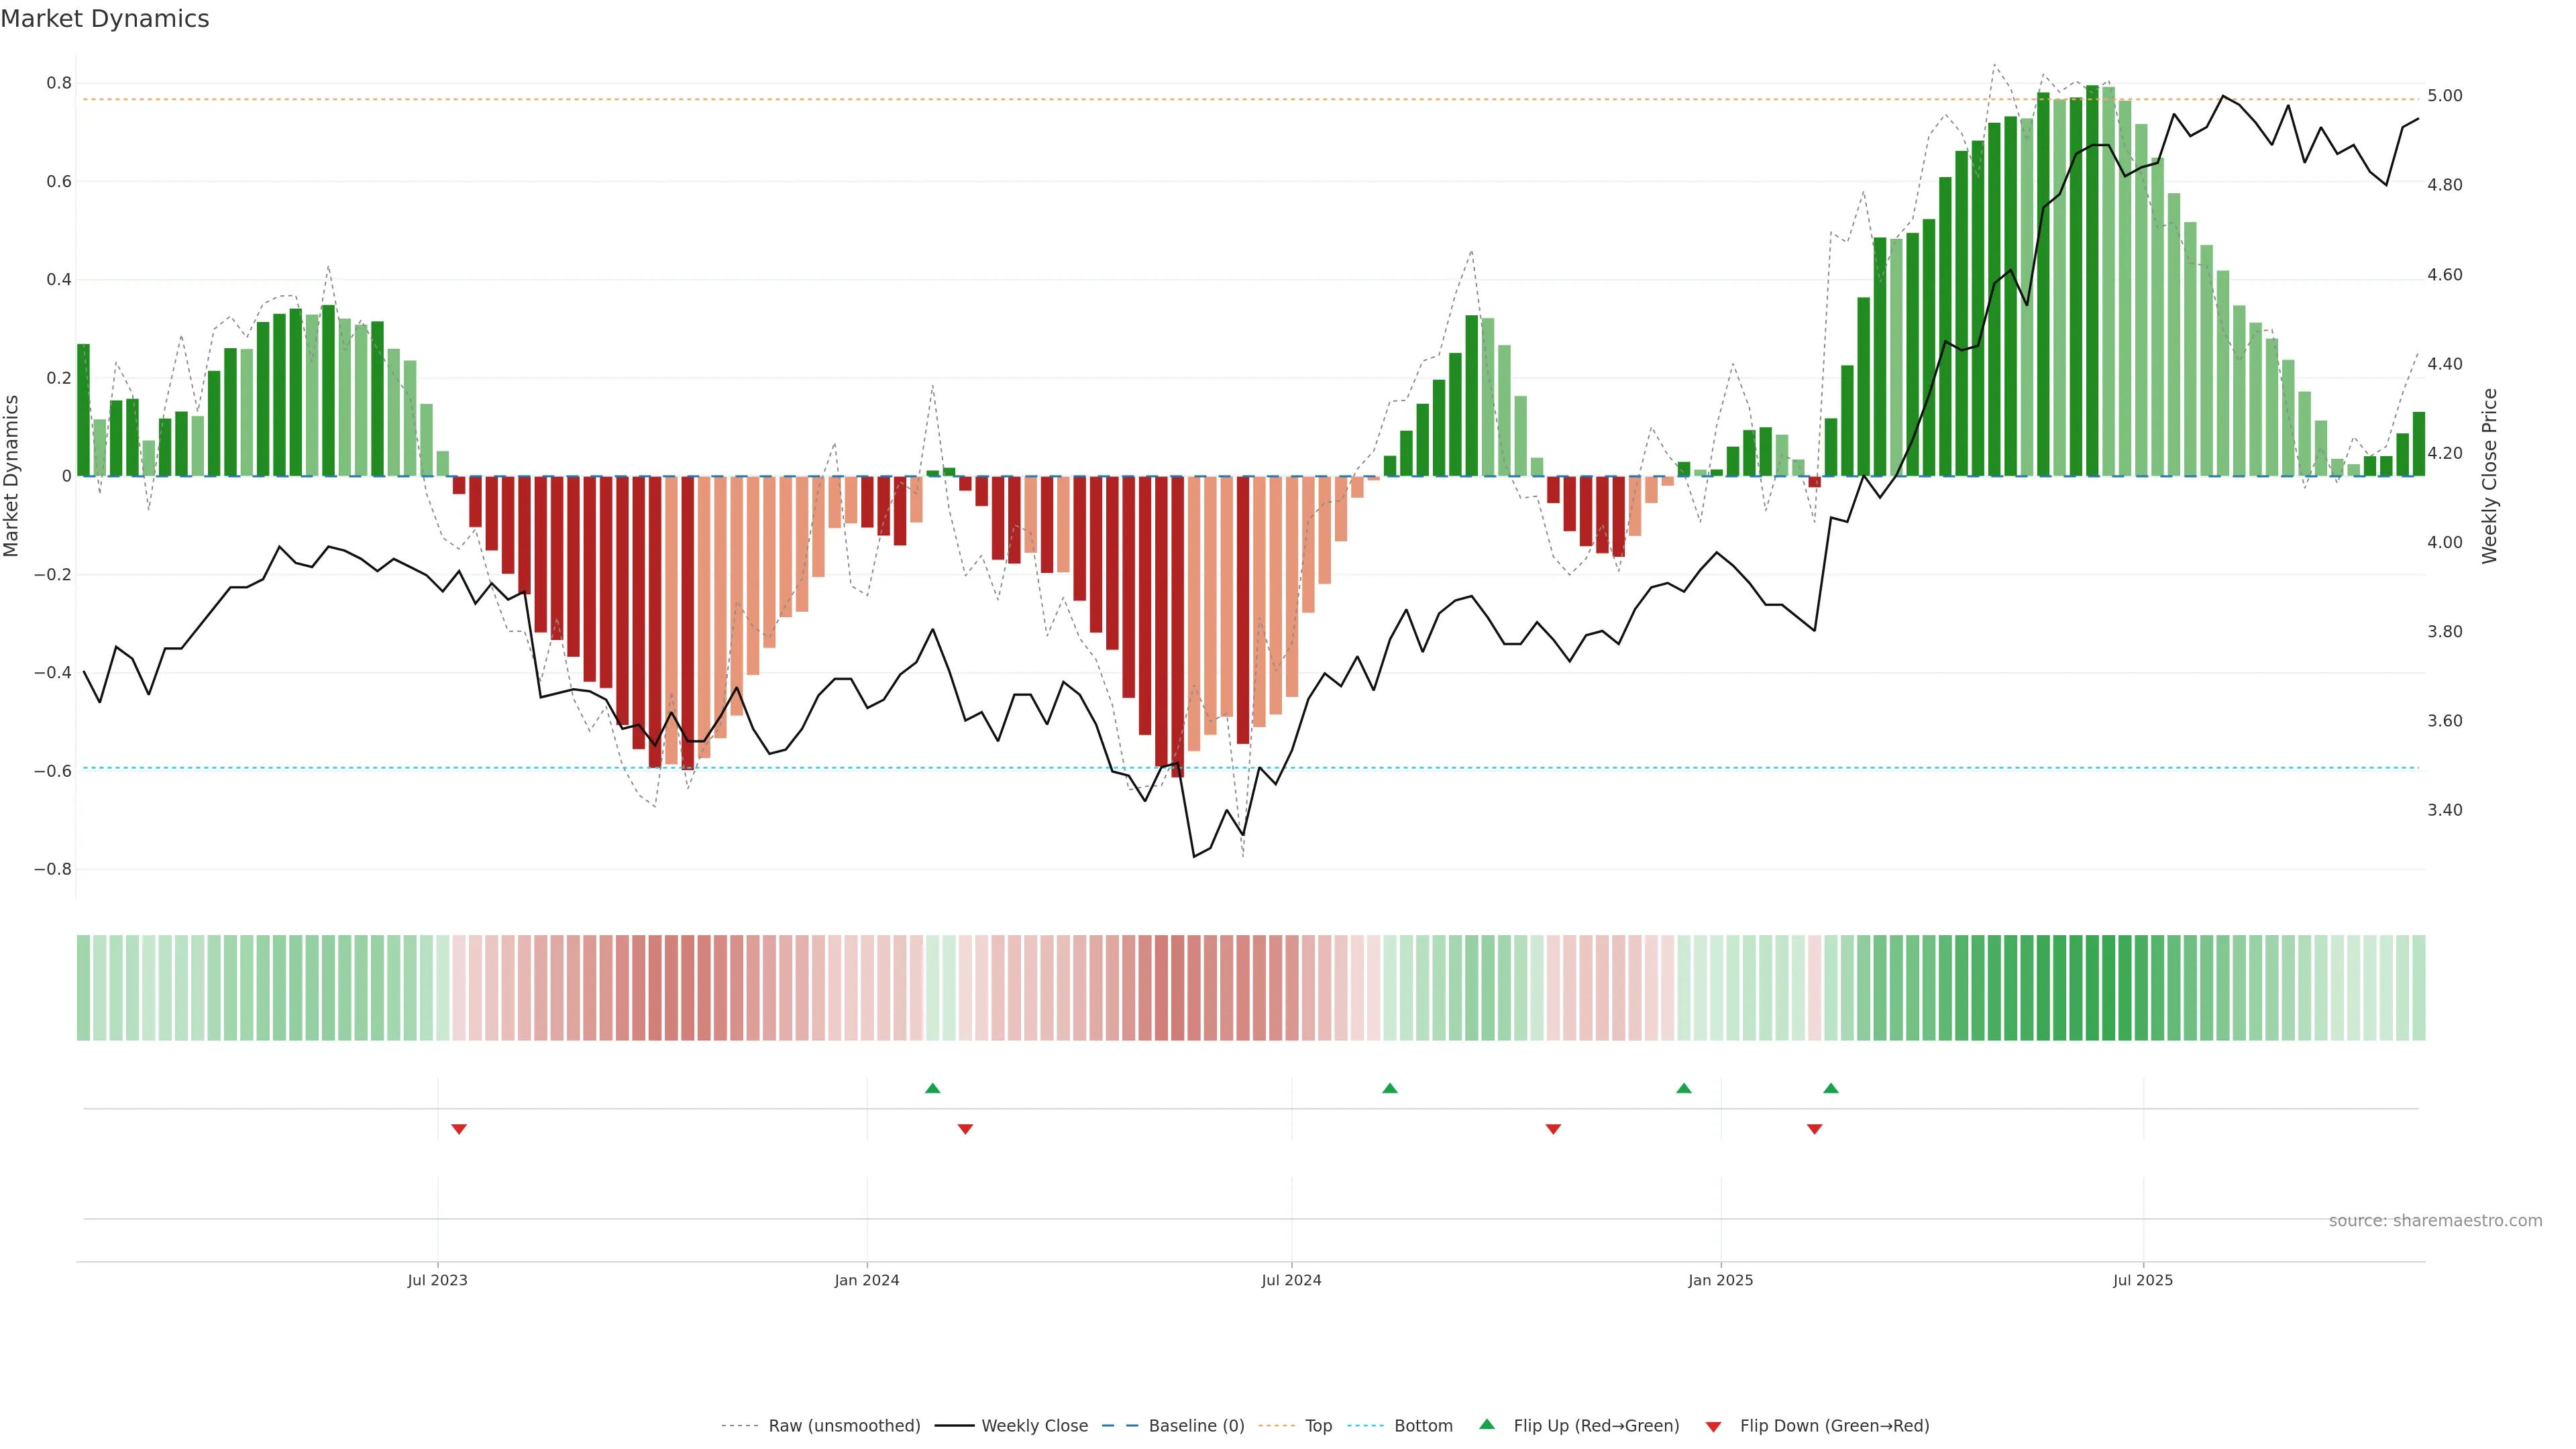Click the Jan 2024 x-axis label
Image resolution: width=2576 pixels, height=1449 pixels.
[866, 1280]
